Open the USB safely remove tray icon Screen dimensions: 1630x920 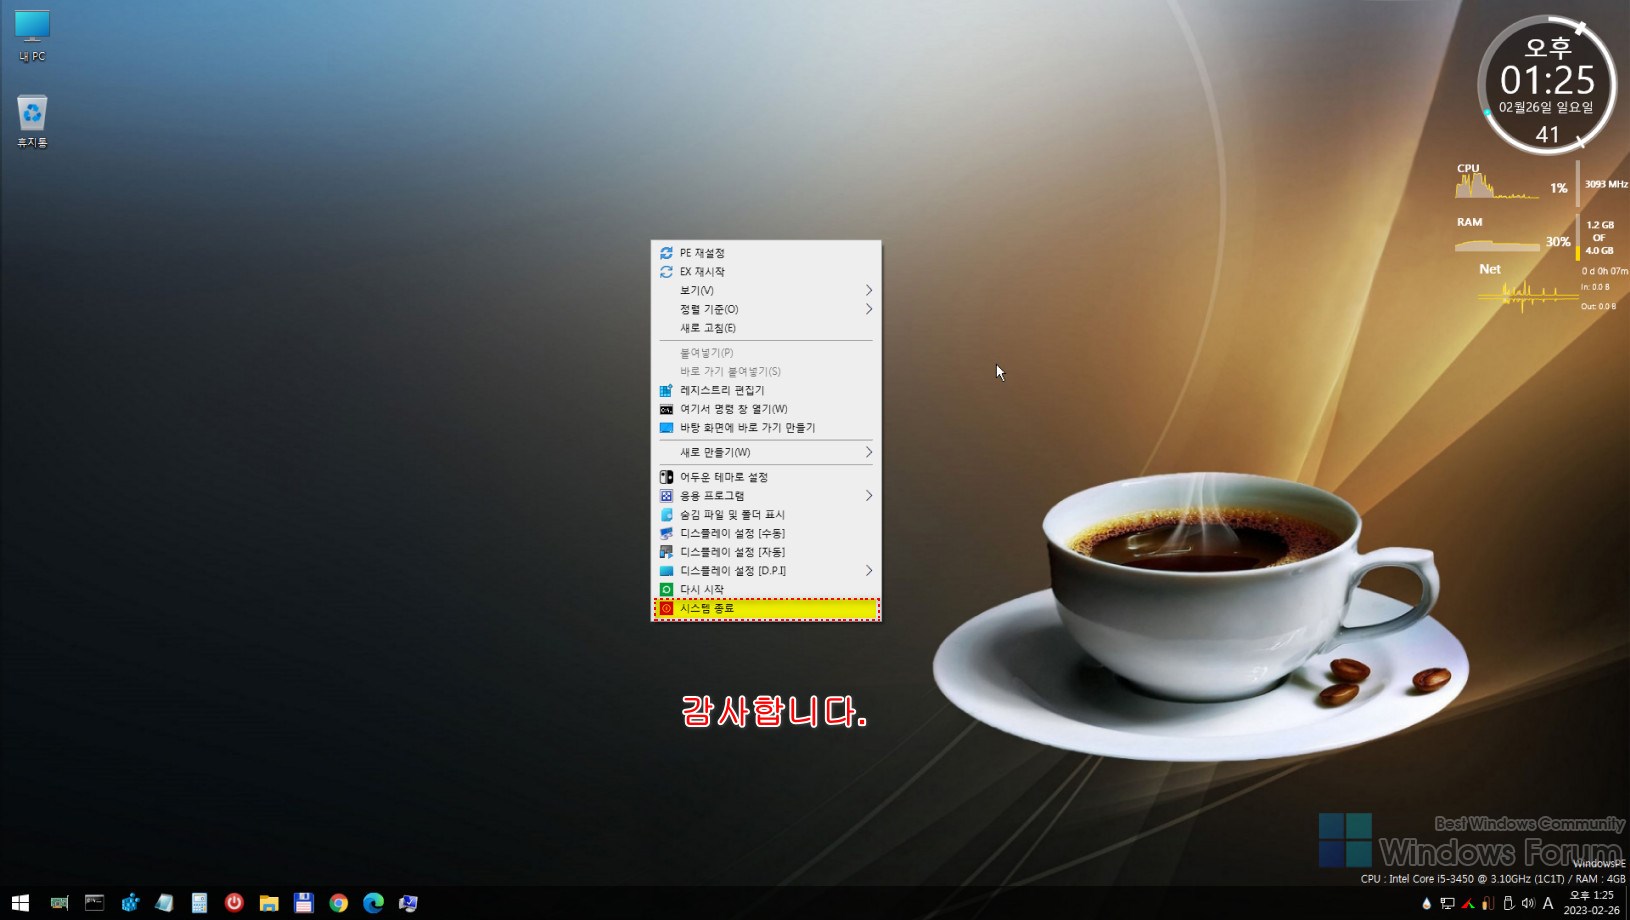click(x=1508, y=903)
